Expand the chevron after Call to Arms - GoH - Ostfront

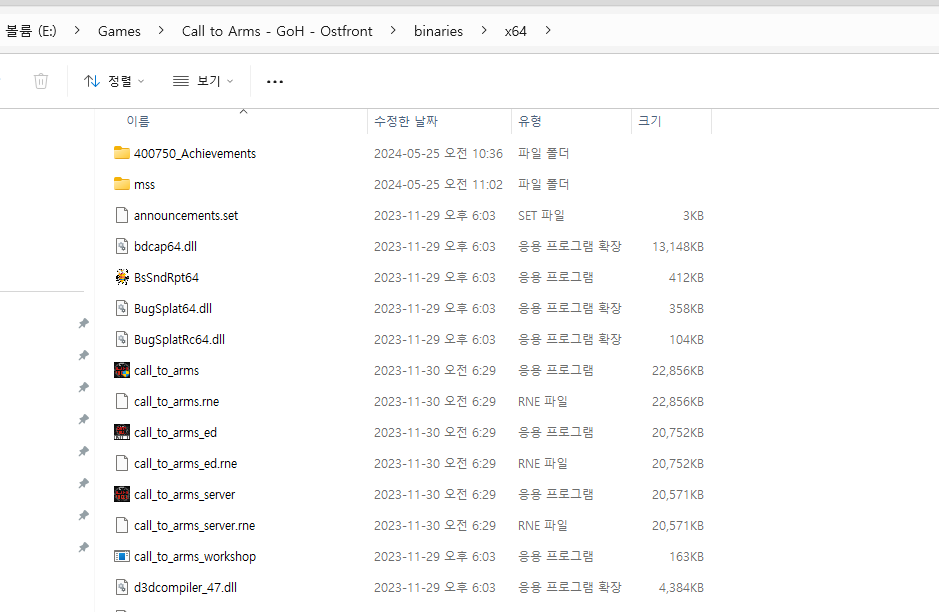point(393,30)
